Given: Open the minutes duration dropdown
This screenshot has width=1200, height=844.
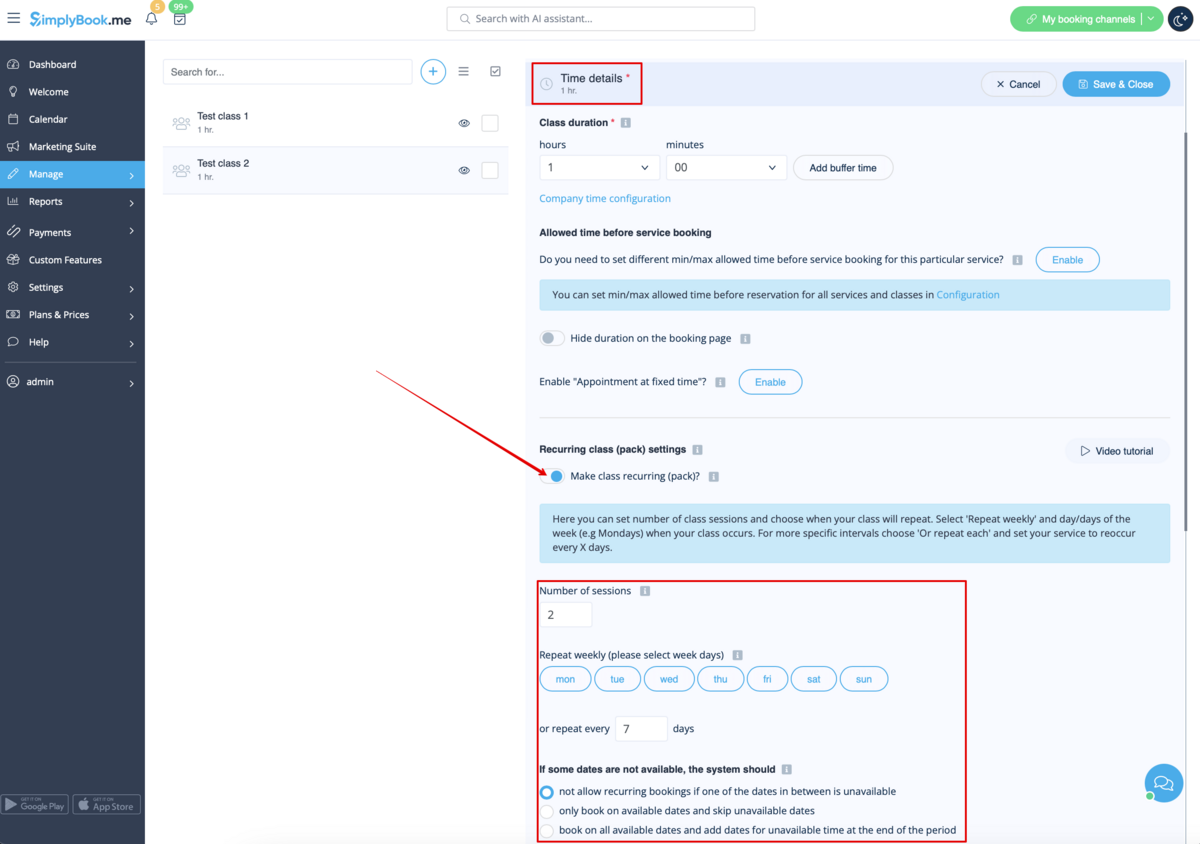Looking at the screenshot, I should [726, 168].
